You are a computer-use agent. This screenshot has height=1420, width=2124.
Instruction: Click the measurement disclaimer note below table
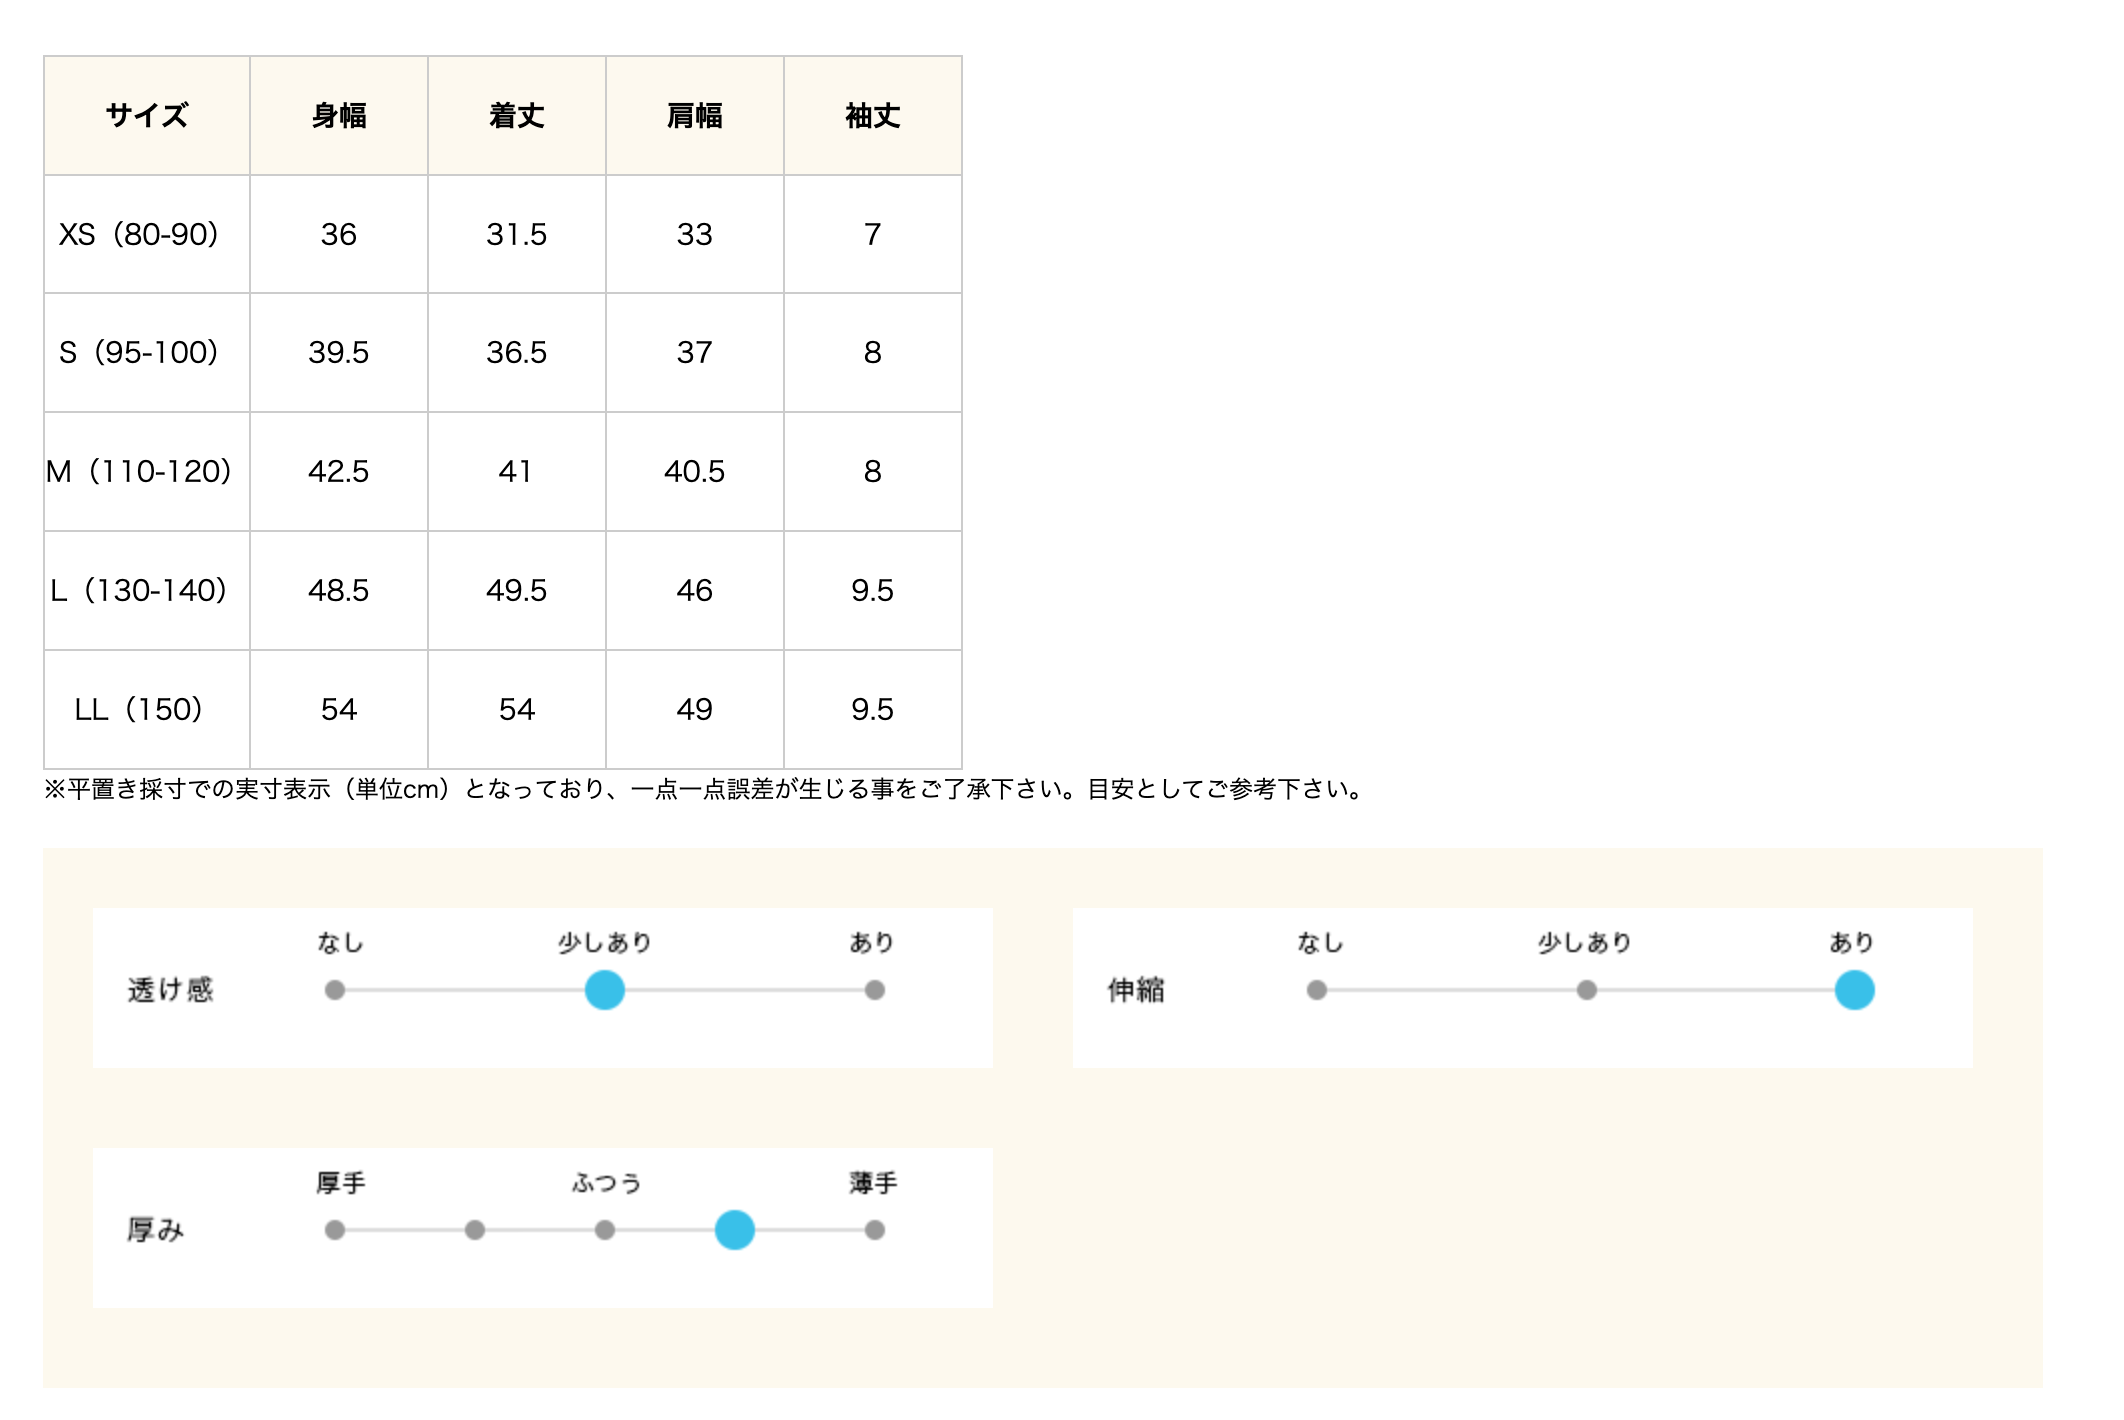click(x=705, y=789)
